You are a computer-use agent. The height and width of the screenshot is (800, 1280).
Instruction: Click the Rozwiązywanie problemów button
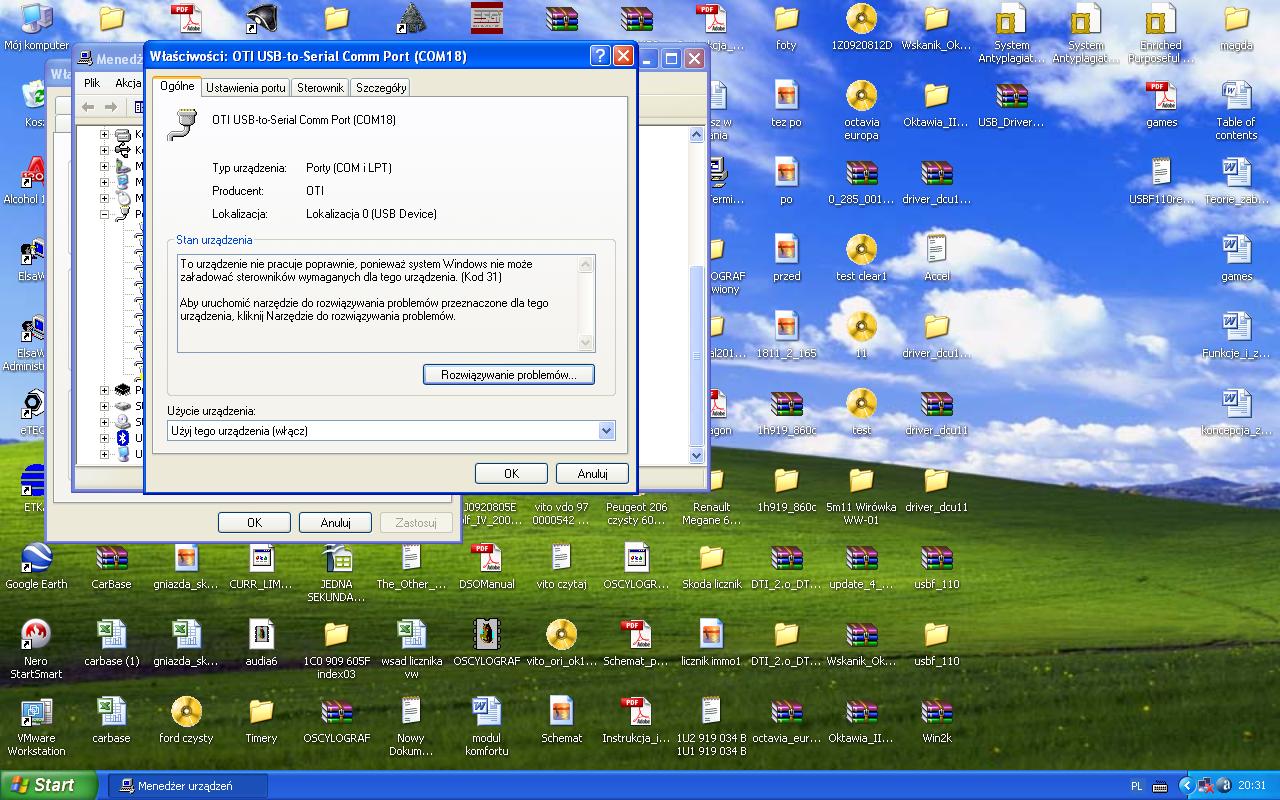(509, 375)
